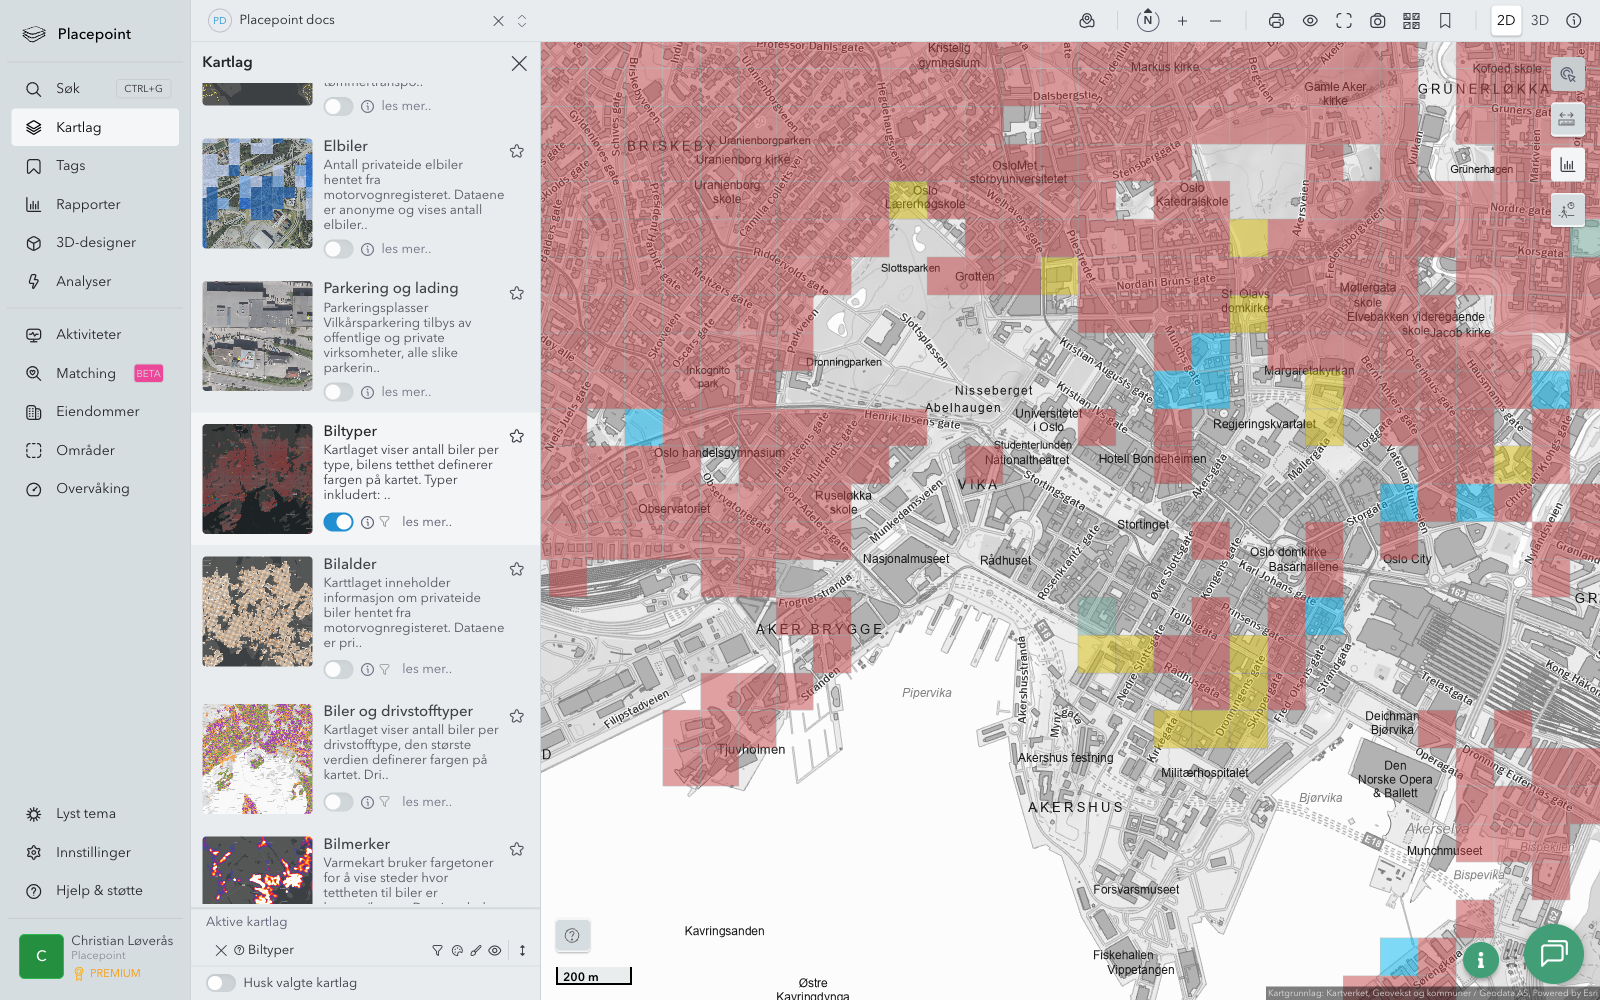Switch map to 3D view
Viewport: 1600px width, 1000px height.
(1540, 21)
